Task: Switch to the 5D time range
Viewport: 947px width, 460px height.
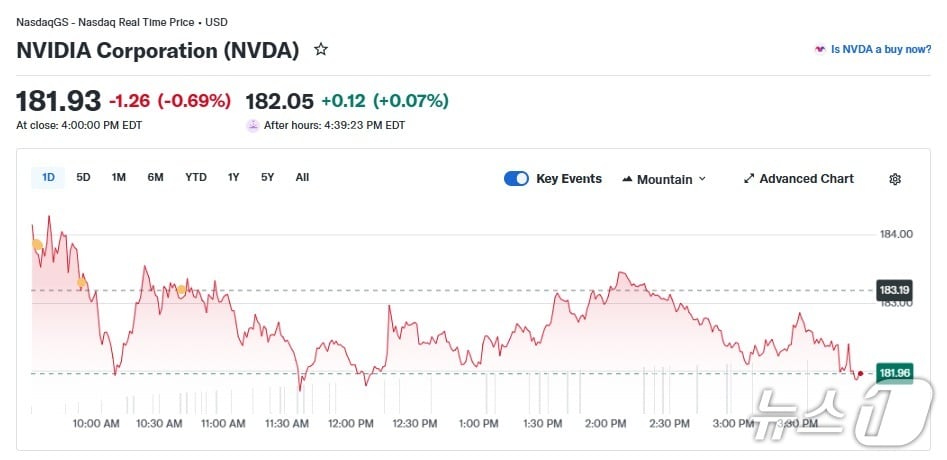Action: [x=84, y=178]
